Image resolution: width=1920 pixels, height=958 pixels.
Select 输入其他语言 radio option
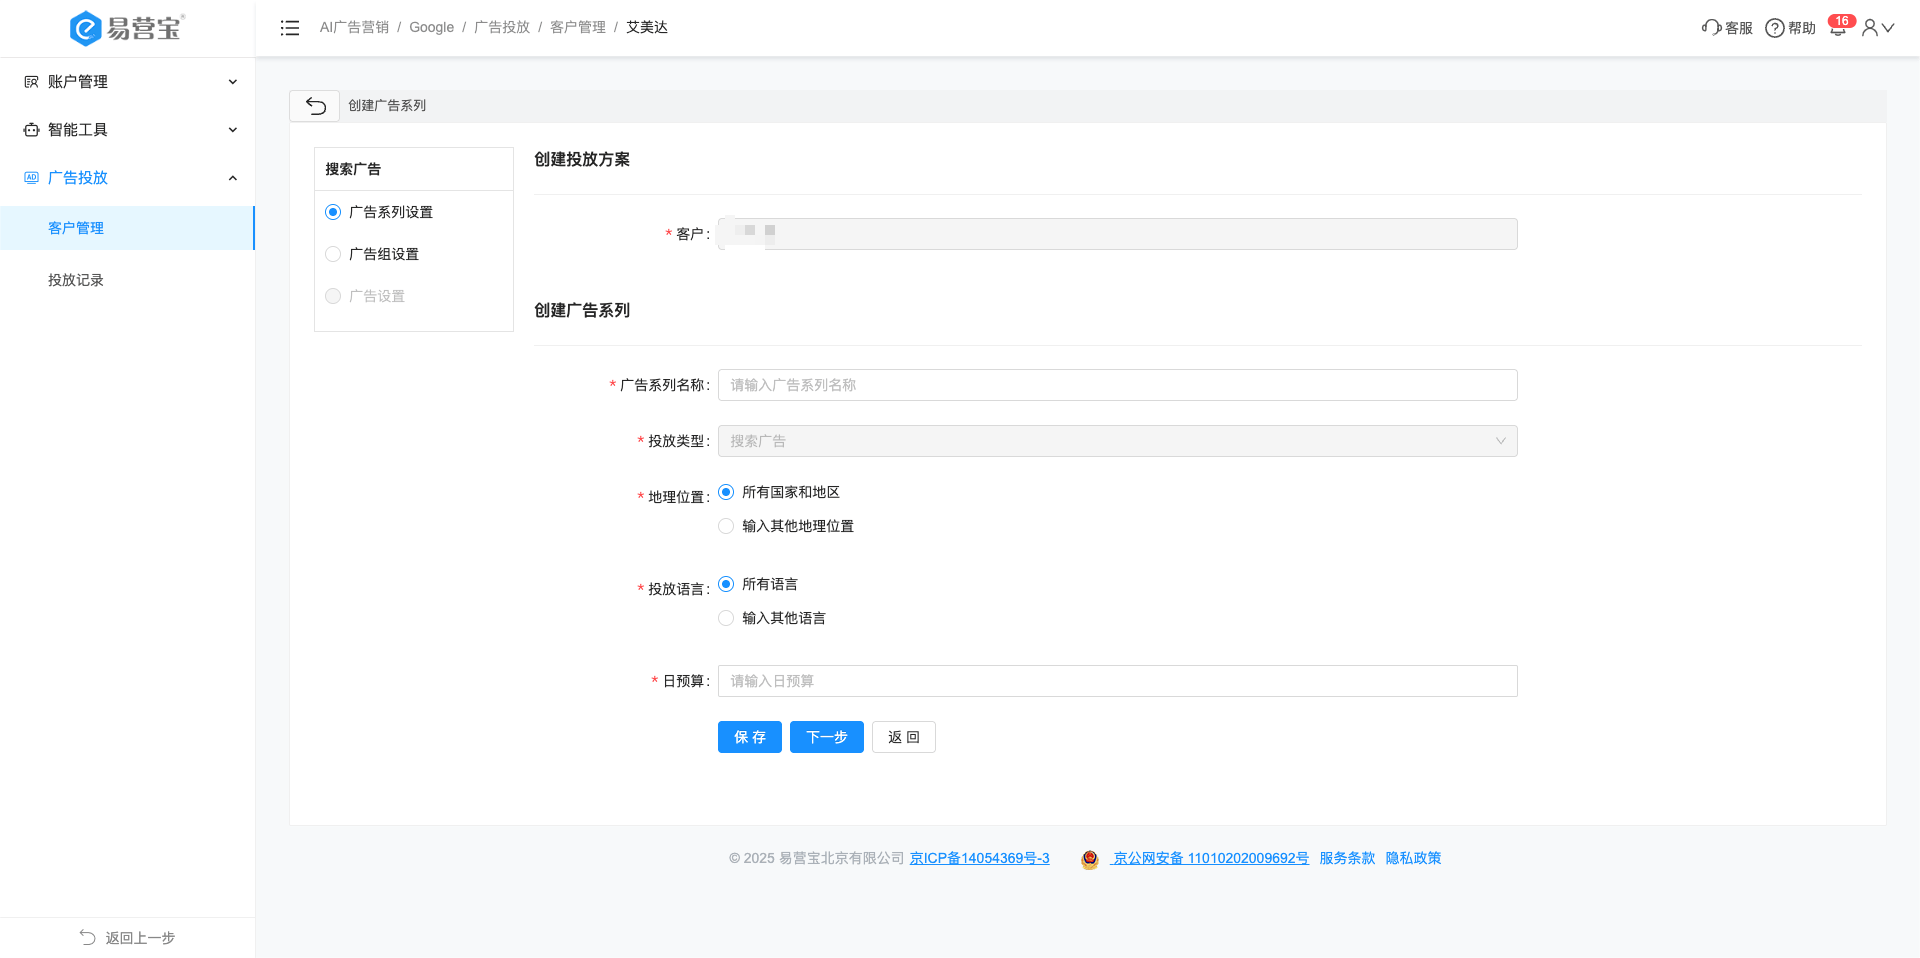click(x=727, y=618)
